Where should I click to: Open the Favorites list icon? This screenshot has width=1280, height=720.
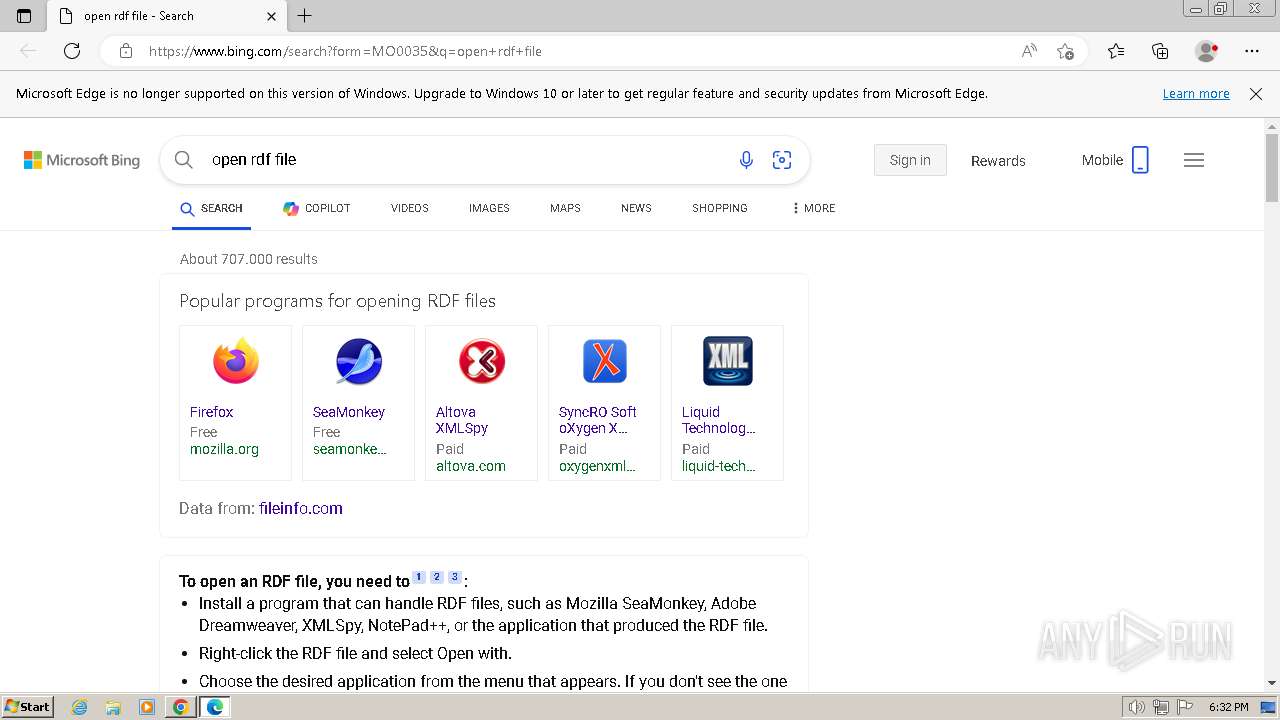(1116, 51)
